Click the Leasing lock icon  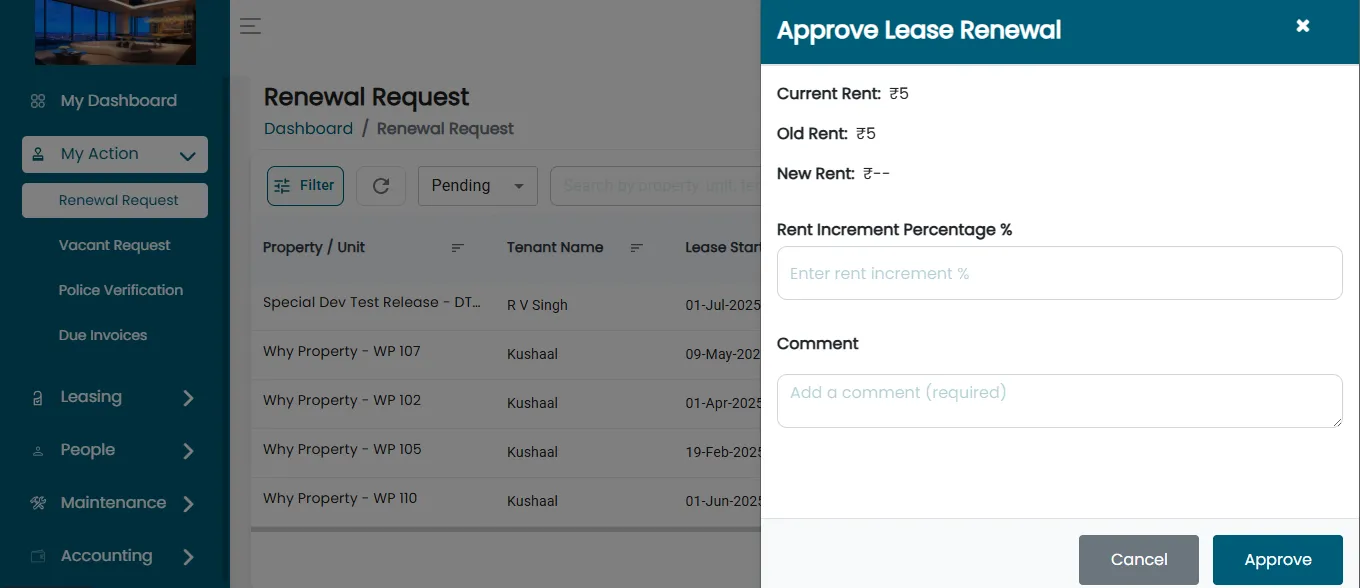(x=38, y=397)
